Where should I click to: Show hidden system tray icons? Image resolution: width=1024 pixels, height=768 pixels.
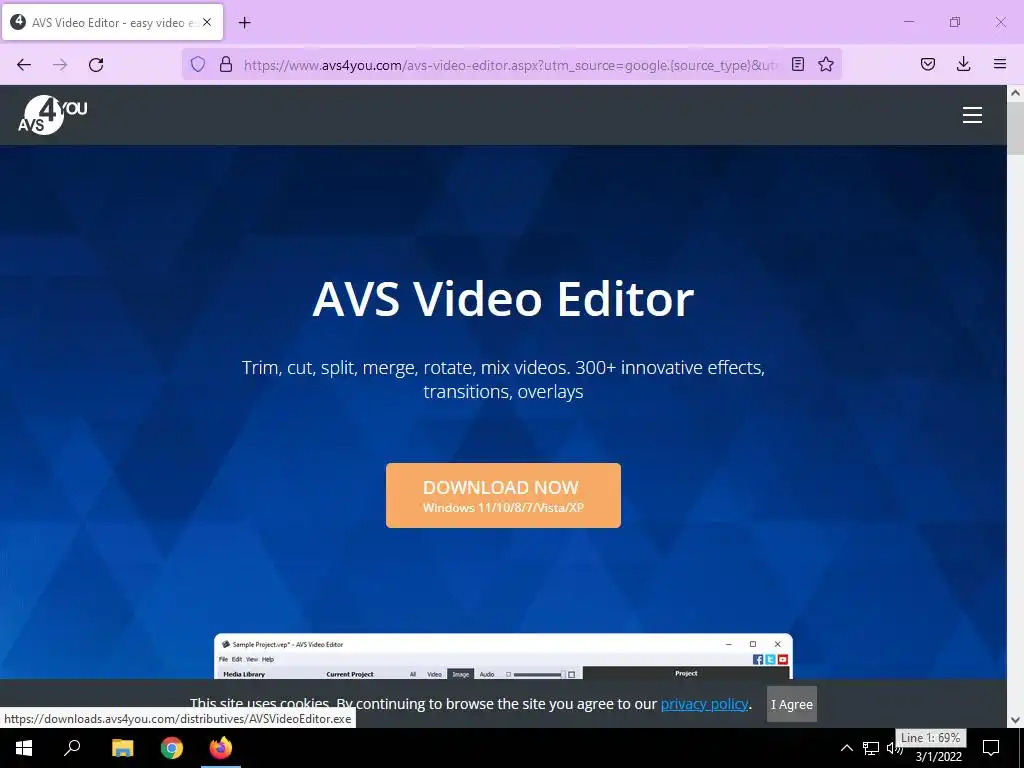point(846,748)
